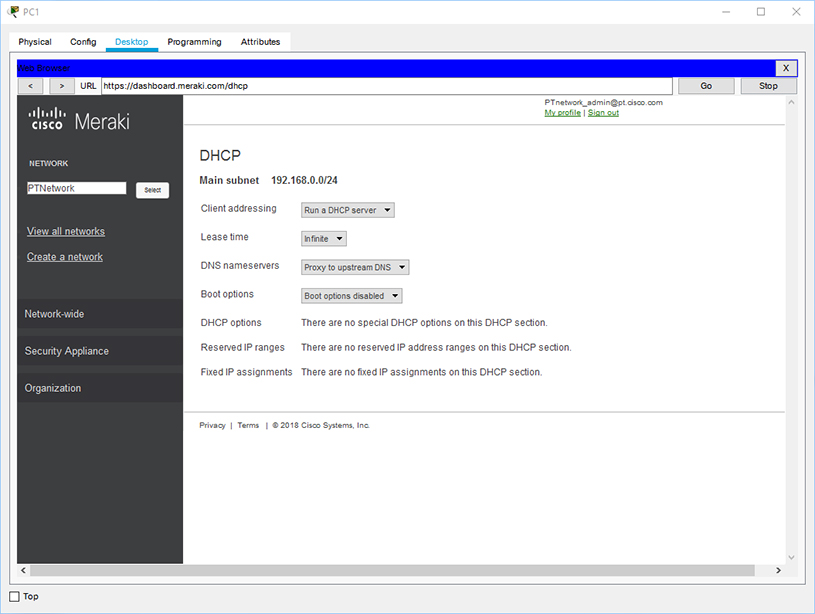The image size is (815, 614).
Task: Open the DNS nameservers dropdown
Action: 355,267
